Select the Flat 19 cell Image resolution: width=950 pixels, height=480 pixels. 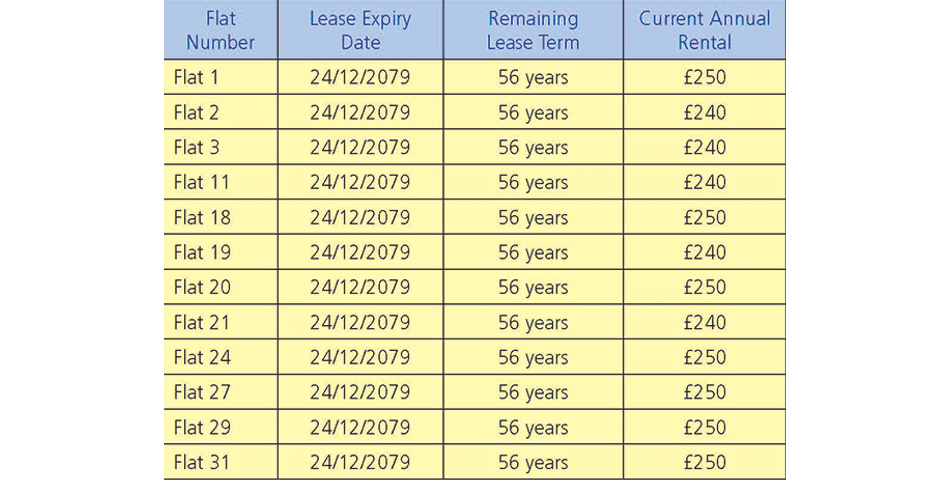point(221,252)
